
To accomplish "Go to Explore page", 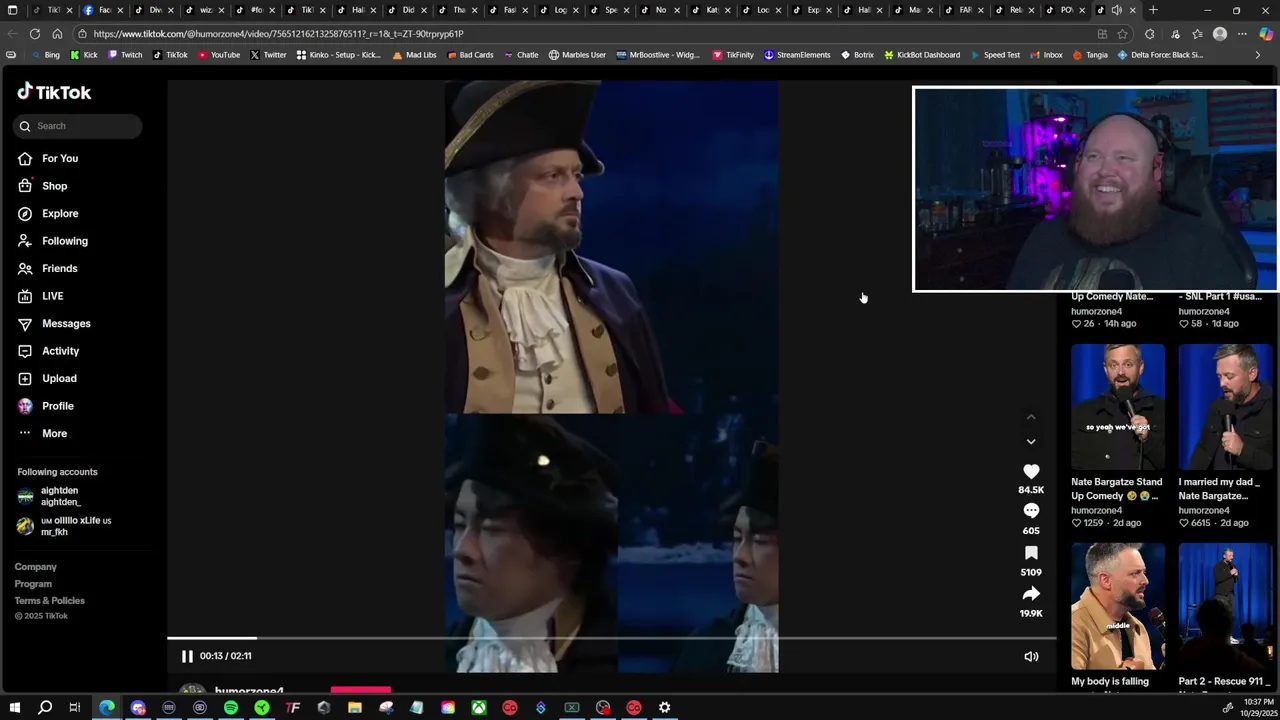I will pyautogui.click(x=60, y=213).
